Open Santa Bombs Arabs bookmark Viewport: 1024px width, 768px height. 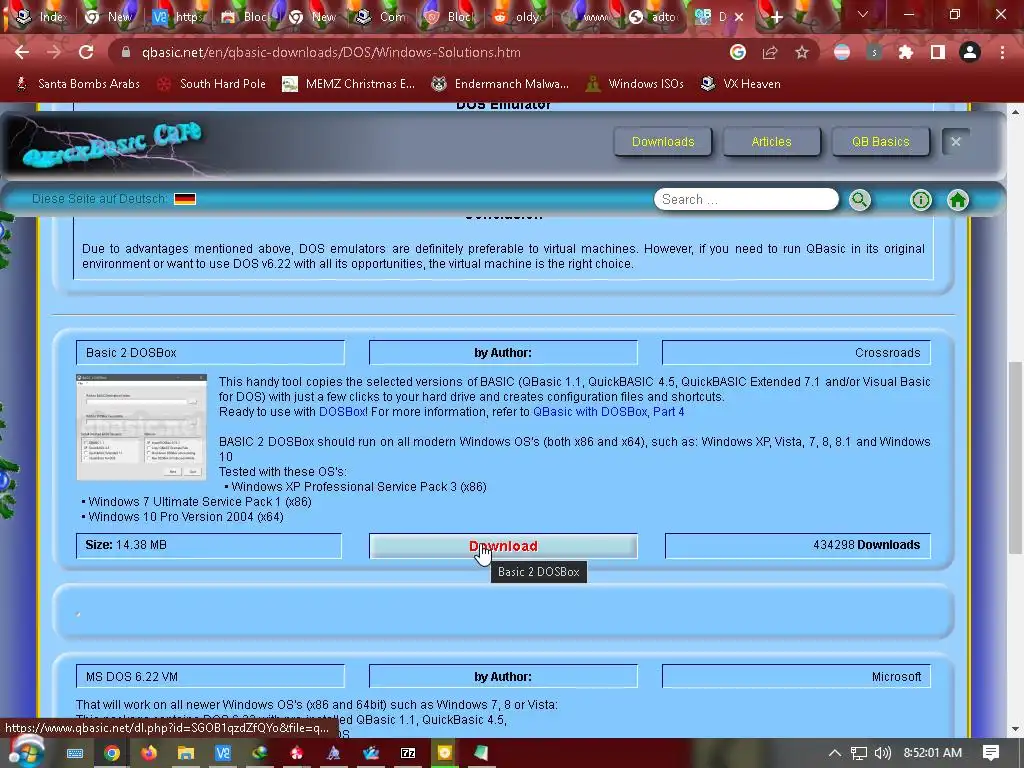(x=78, y=84)
